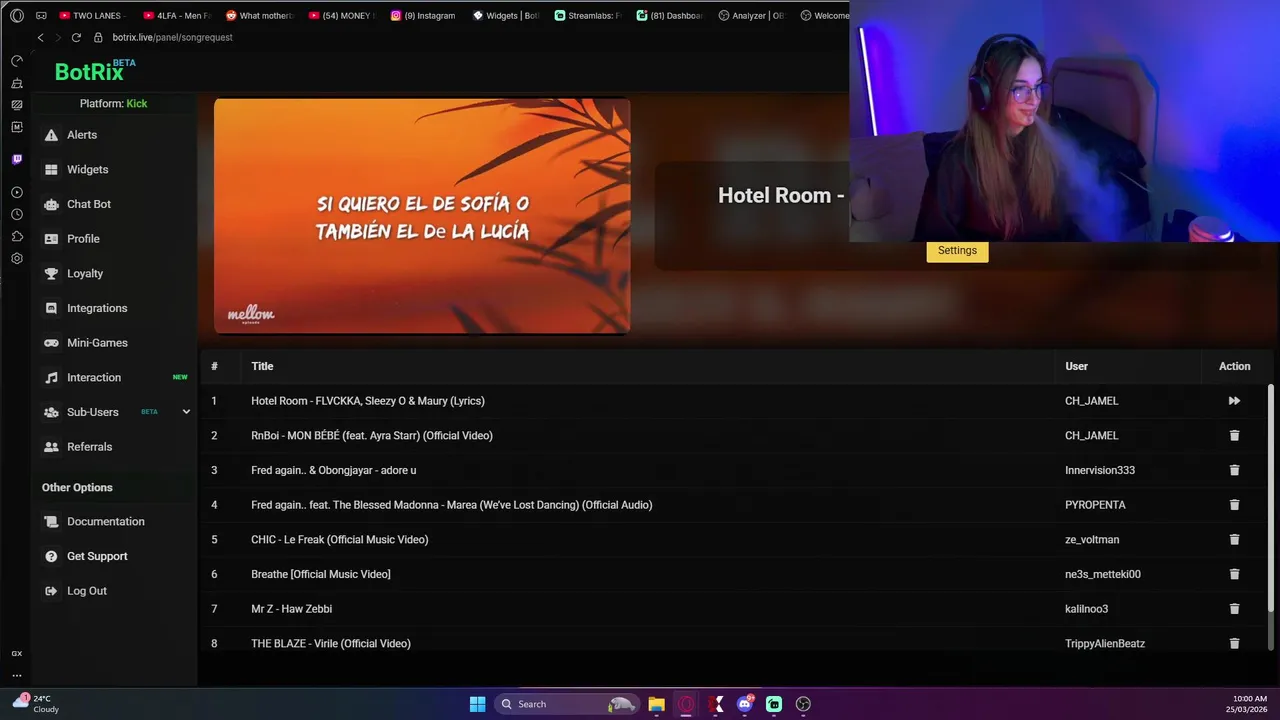Delete the Marea (We've Lost Dancing) request
The image size is (1280, 720).
(x=1234, y=505)
